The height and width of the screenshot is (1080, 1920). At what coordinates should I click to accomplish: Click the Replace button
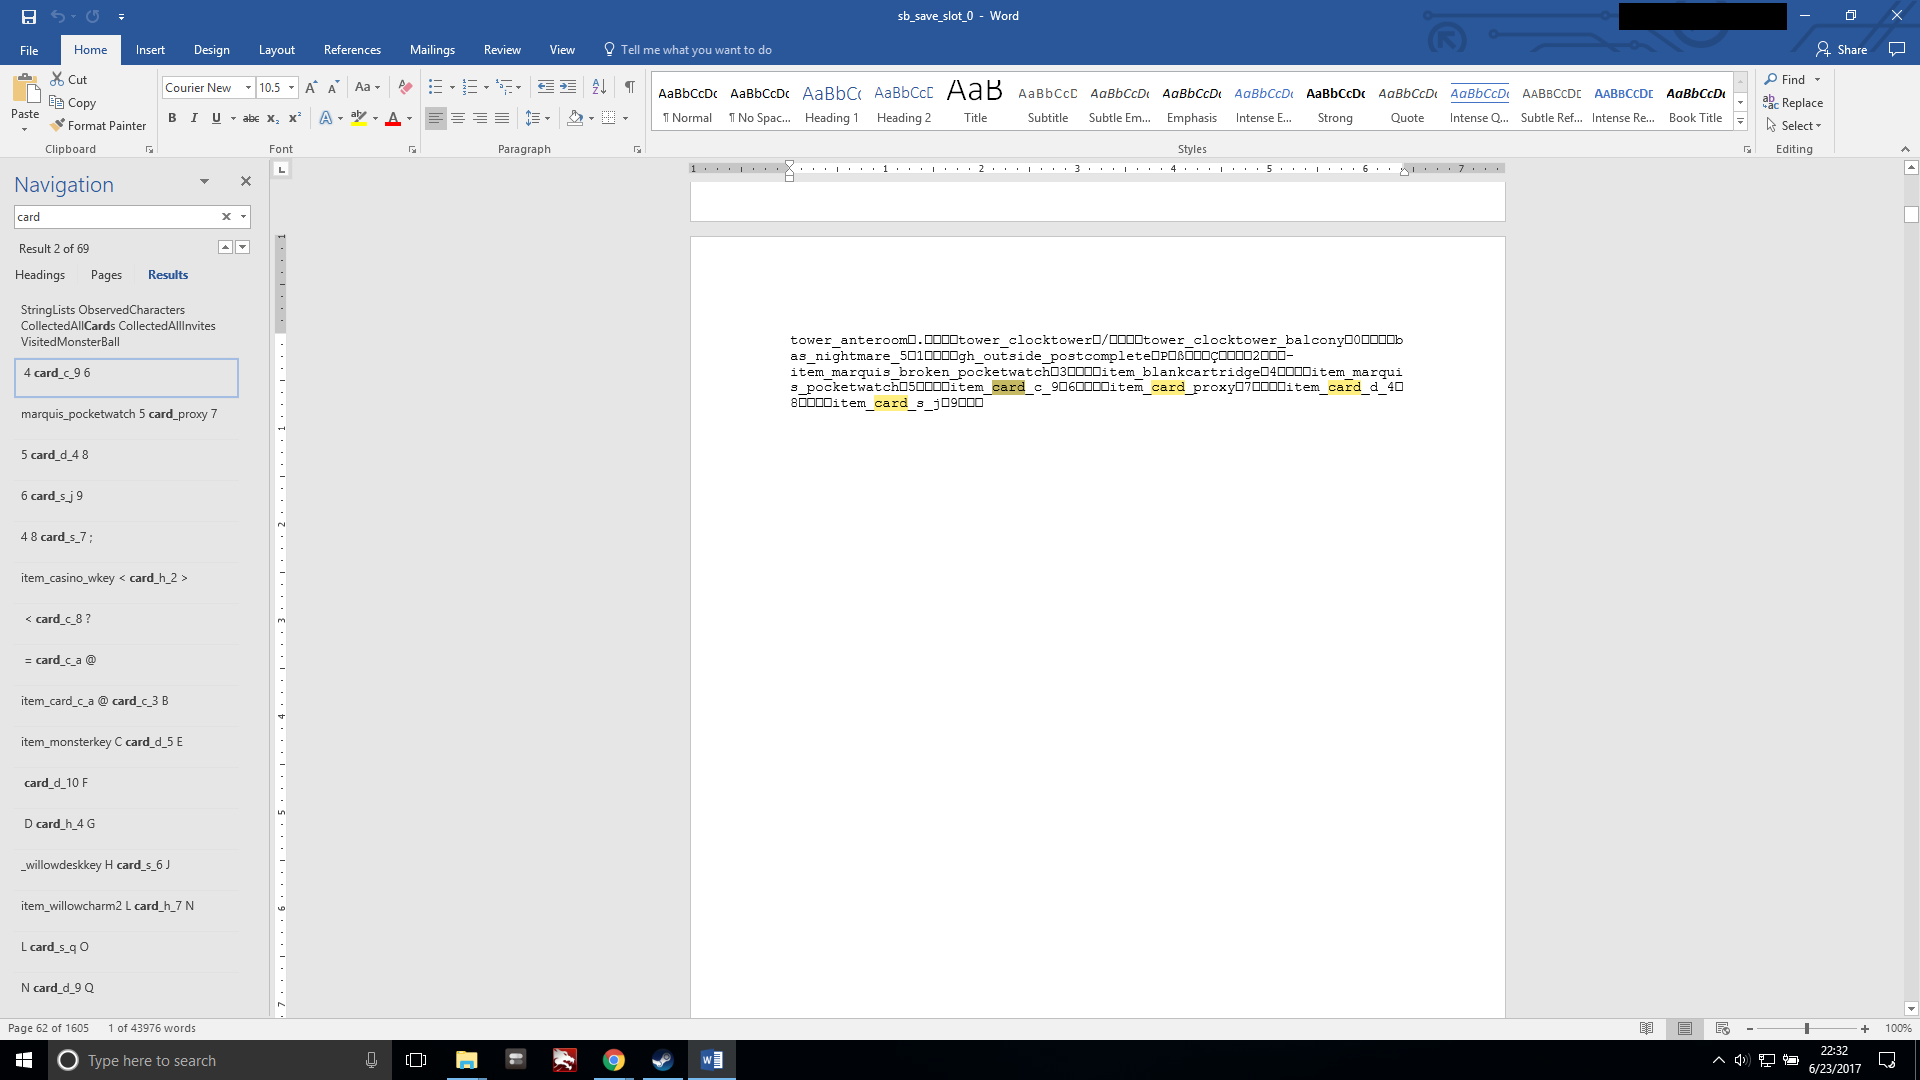(x=1793, y=102)
